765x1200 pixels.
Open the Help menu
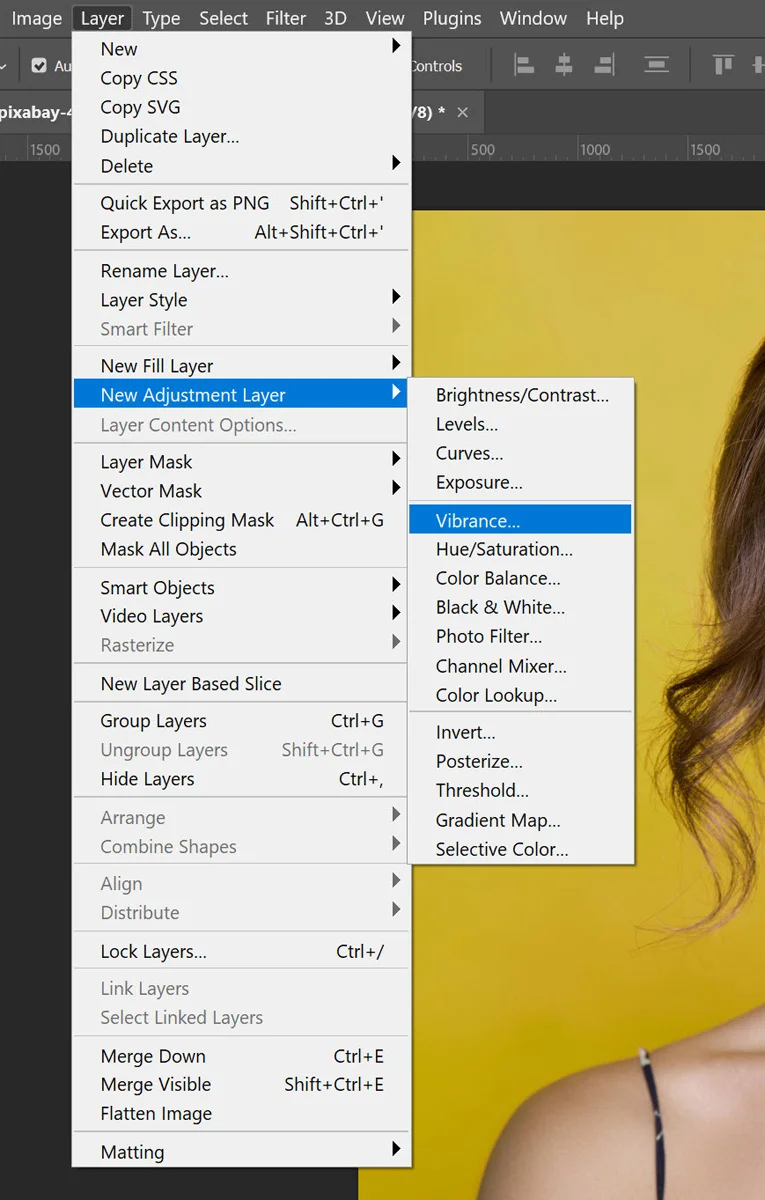tap(605, 18)
